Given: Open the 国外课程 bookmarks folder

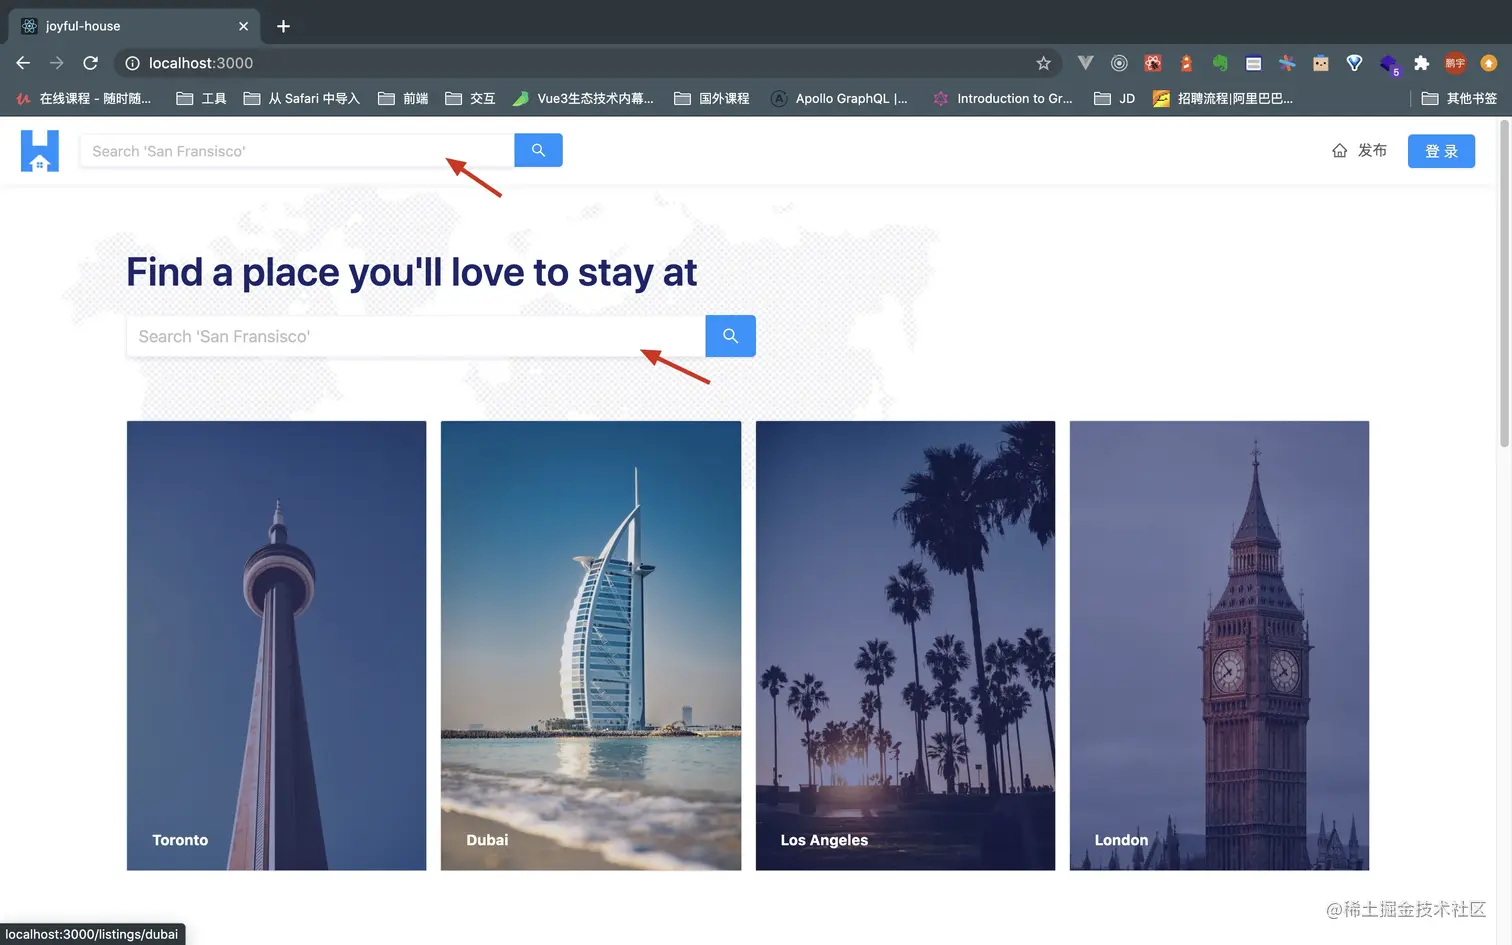Looking at the screenshot, I should pos(712,98).
